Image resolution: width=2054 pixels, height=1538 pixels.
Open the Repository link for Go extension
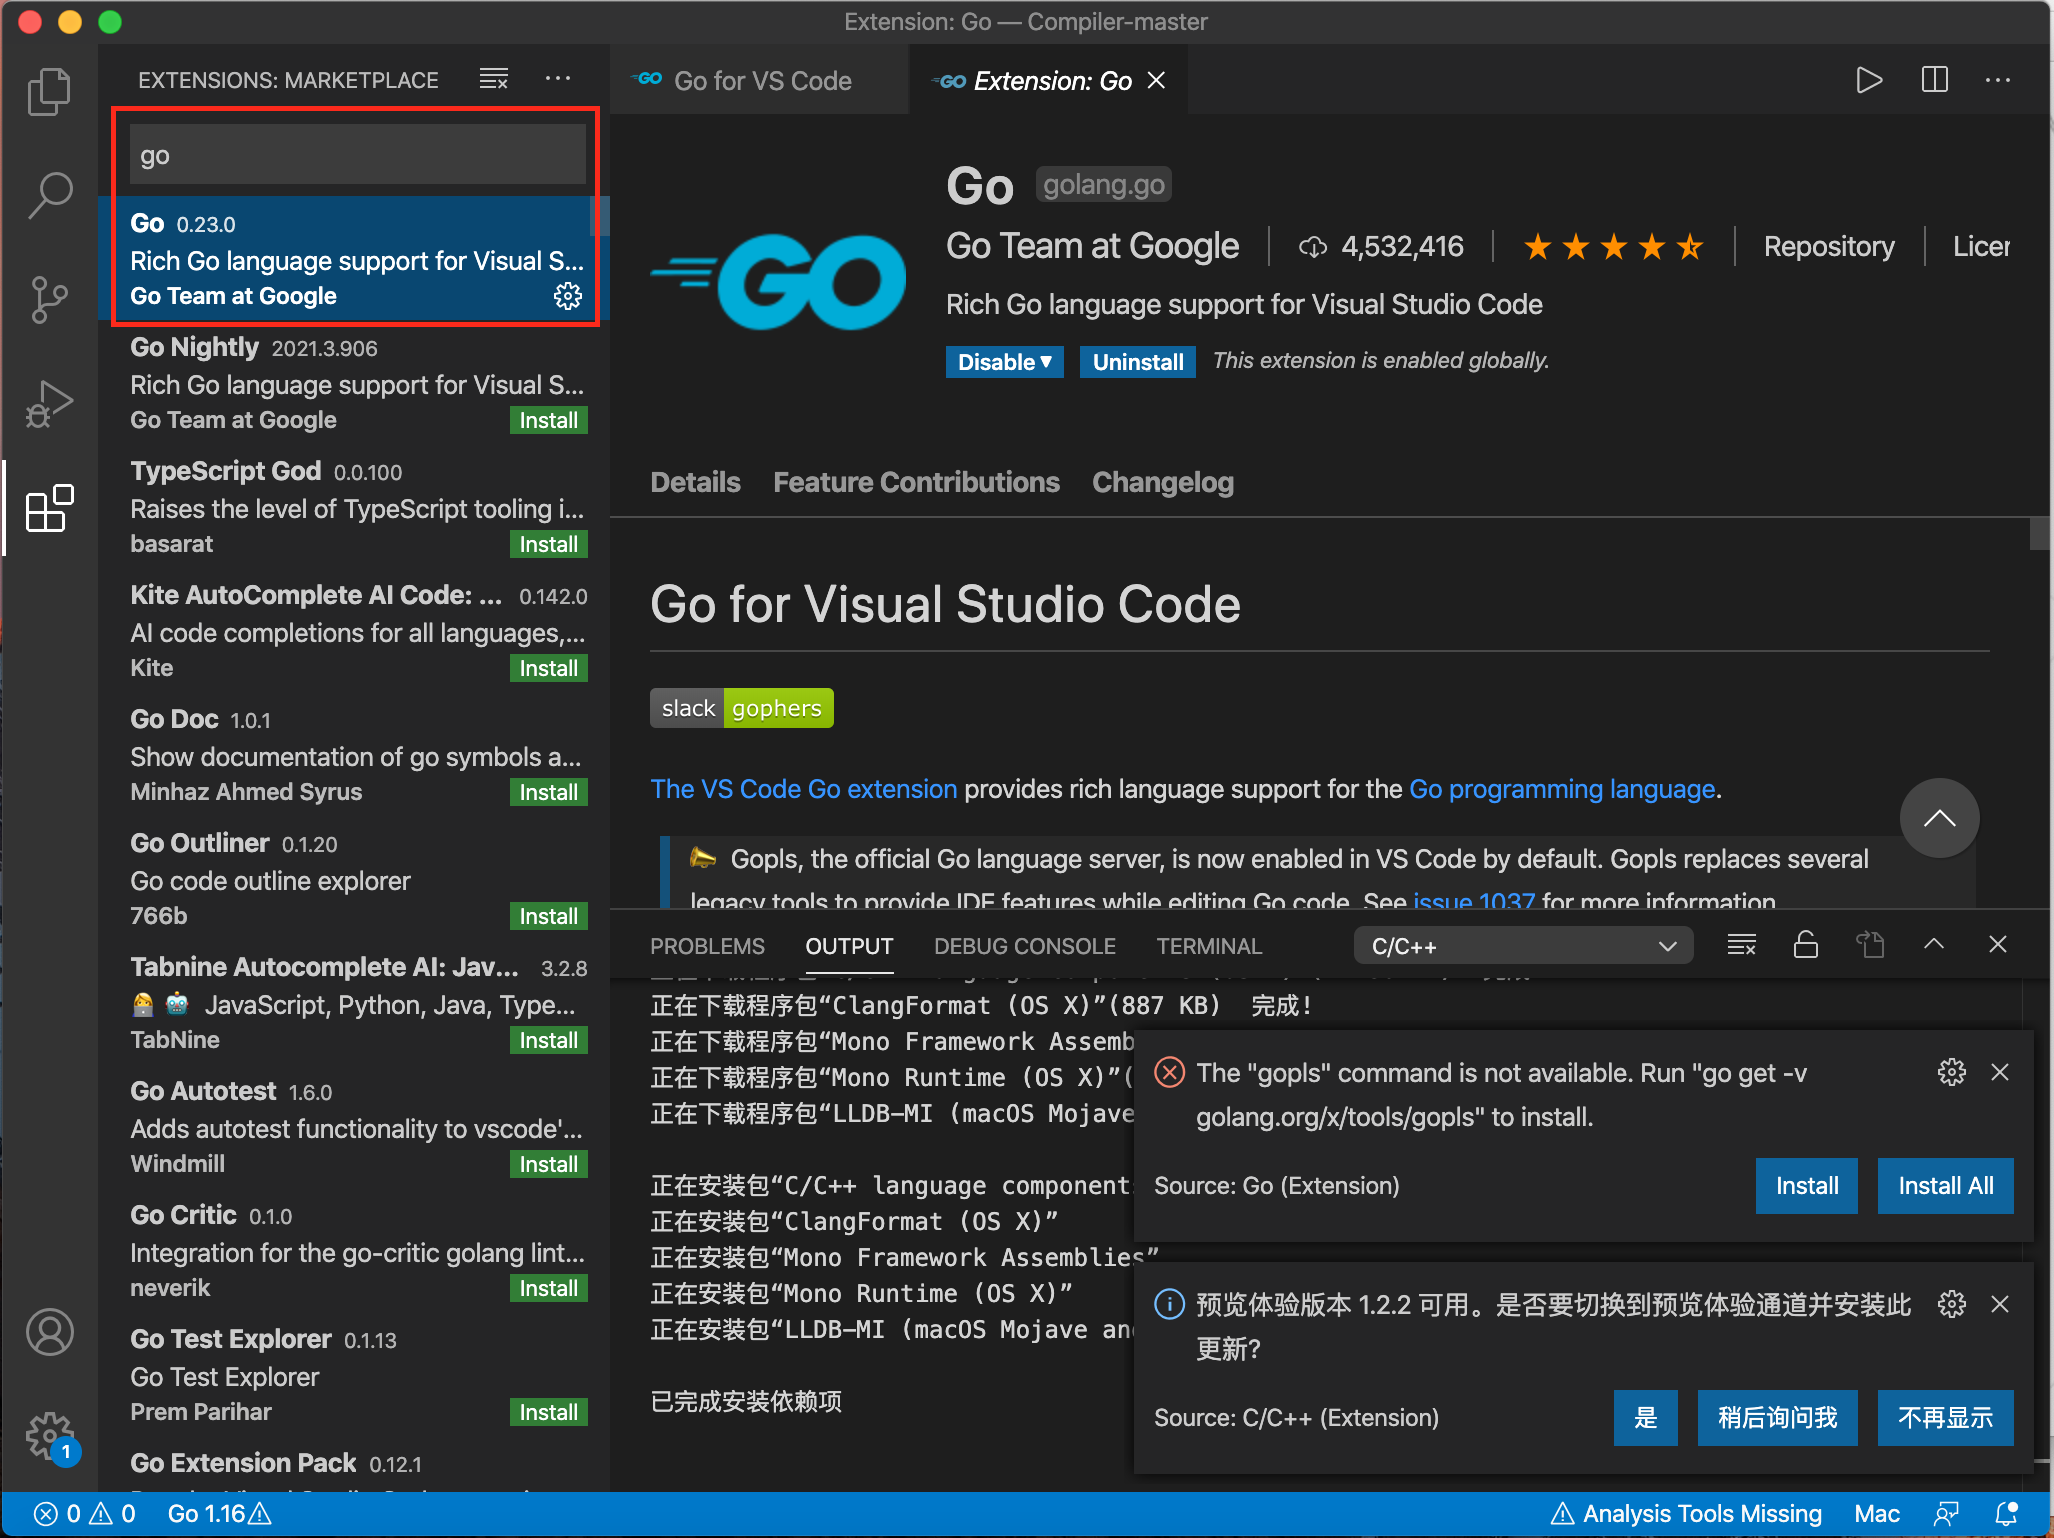pos(1829,246)
